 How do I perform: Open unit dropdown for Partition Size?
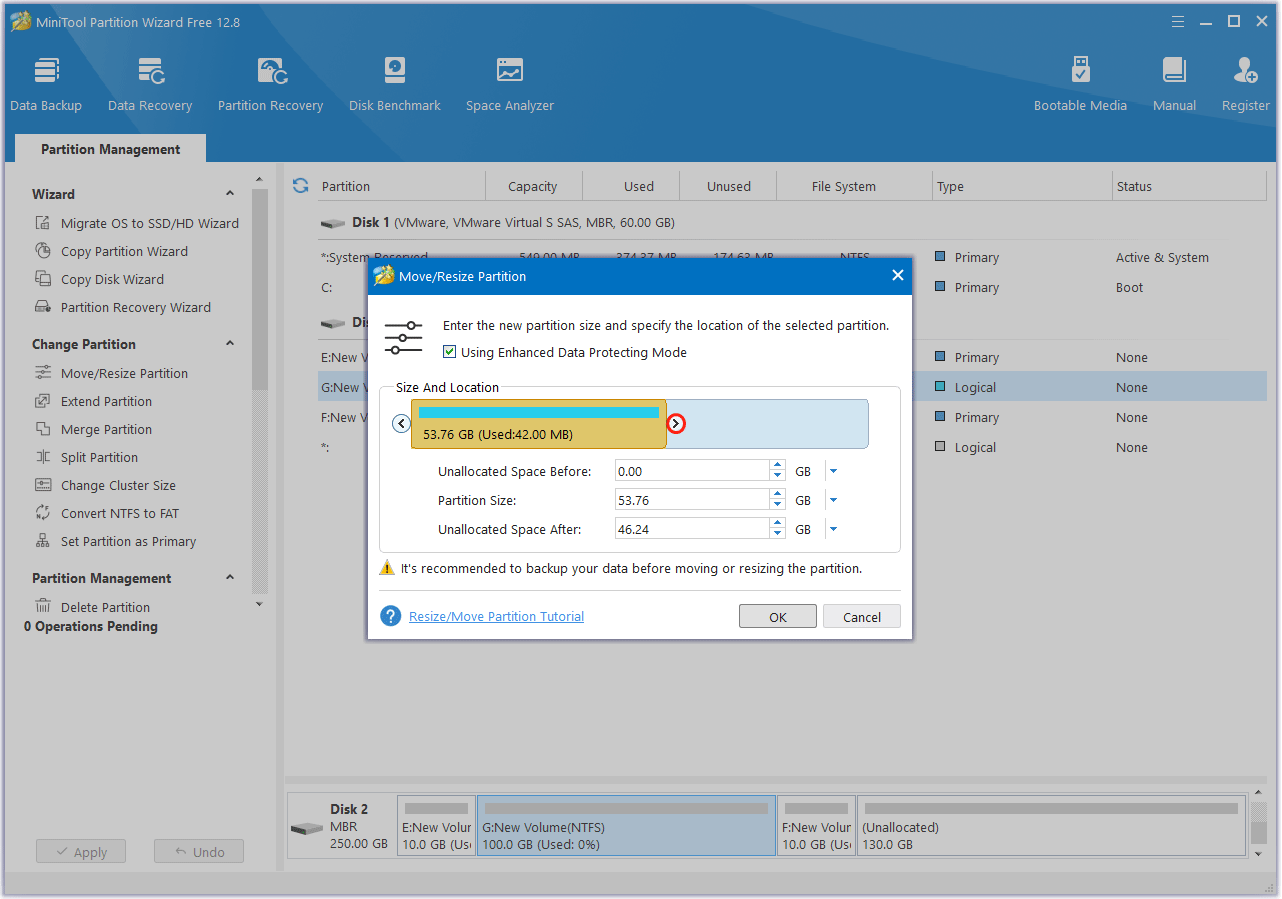coord(833,500)
